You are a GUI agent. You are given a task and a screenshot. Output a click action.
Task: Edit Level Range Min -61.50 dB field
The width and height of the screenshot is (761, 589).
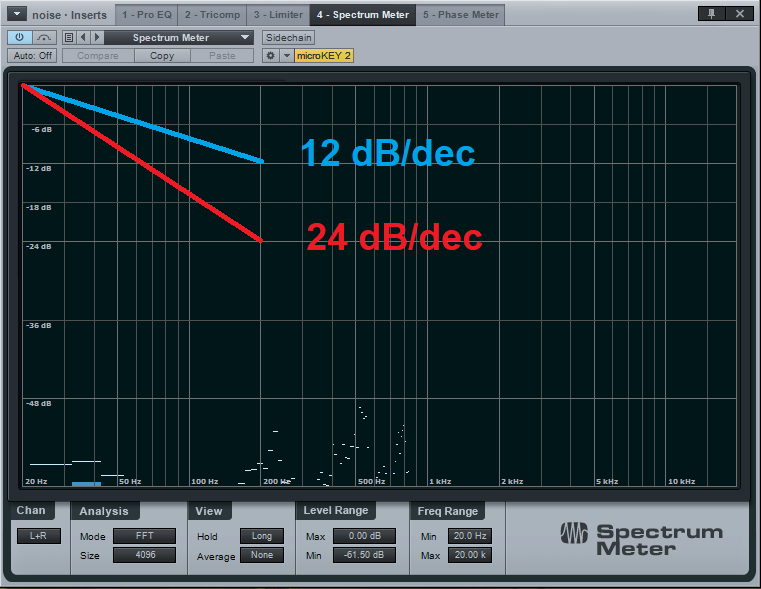364,555
